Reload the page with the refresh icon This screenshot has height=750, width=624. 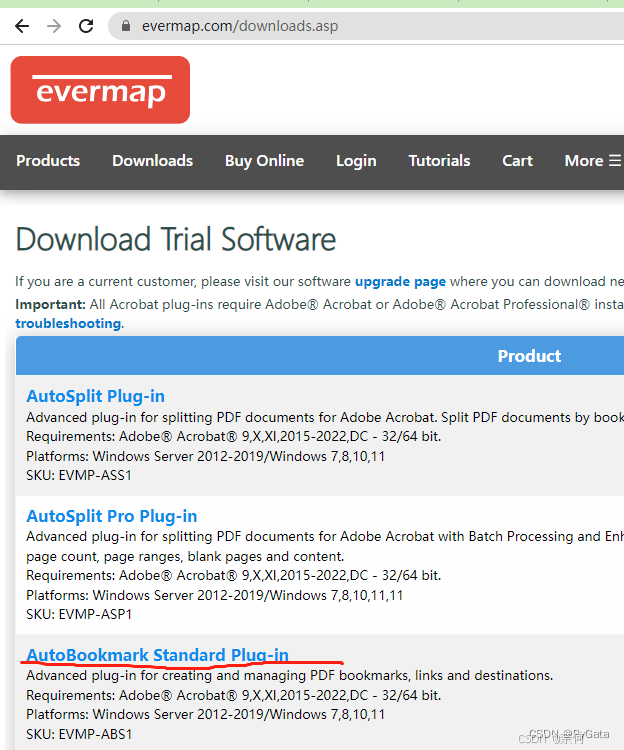click(x=86, y=26)
